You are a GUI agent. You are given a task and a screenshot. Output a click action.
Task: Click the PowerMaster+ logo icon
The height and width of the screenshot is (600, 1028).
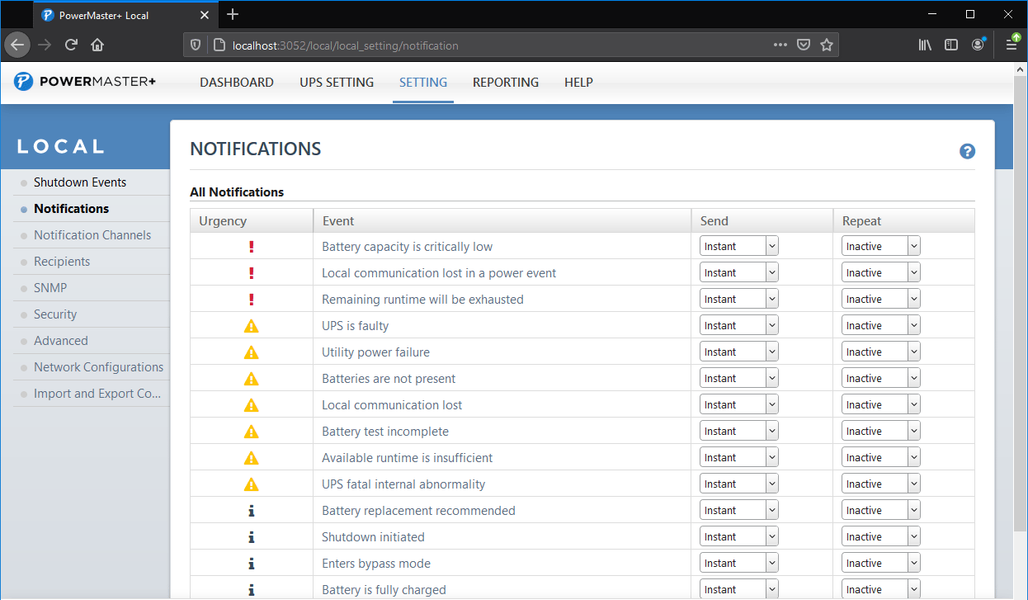coord(23,82)
